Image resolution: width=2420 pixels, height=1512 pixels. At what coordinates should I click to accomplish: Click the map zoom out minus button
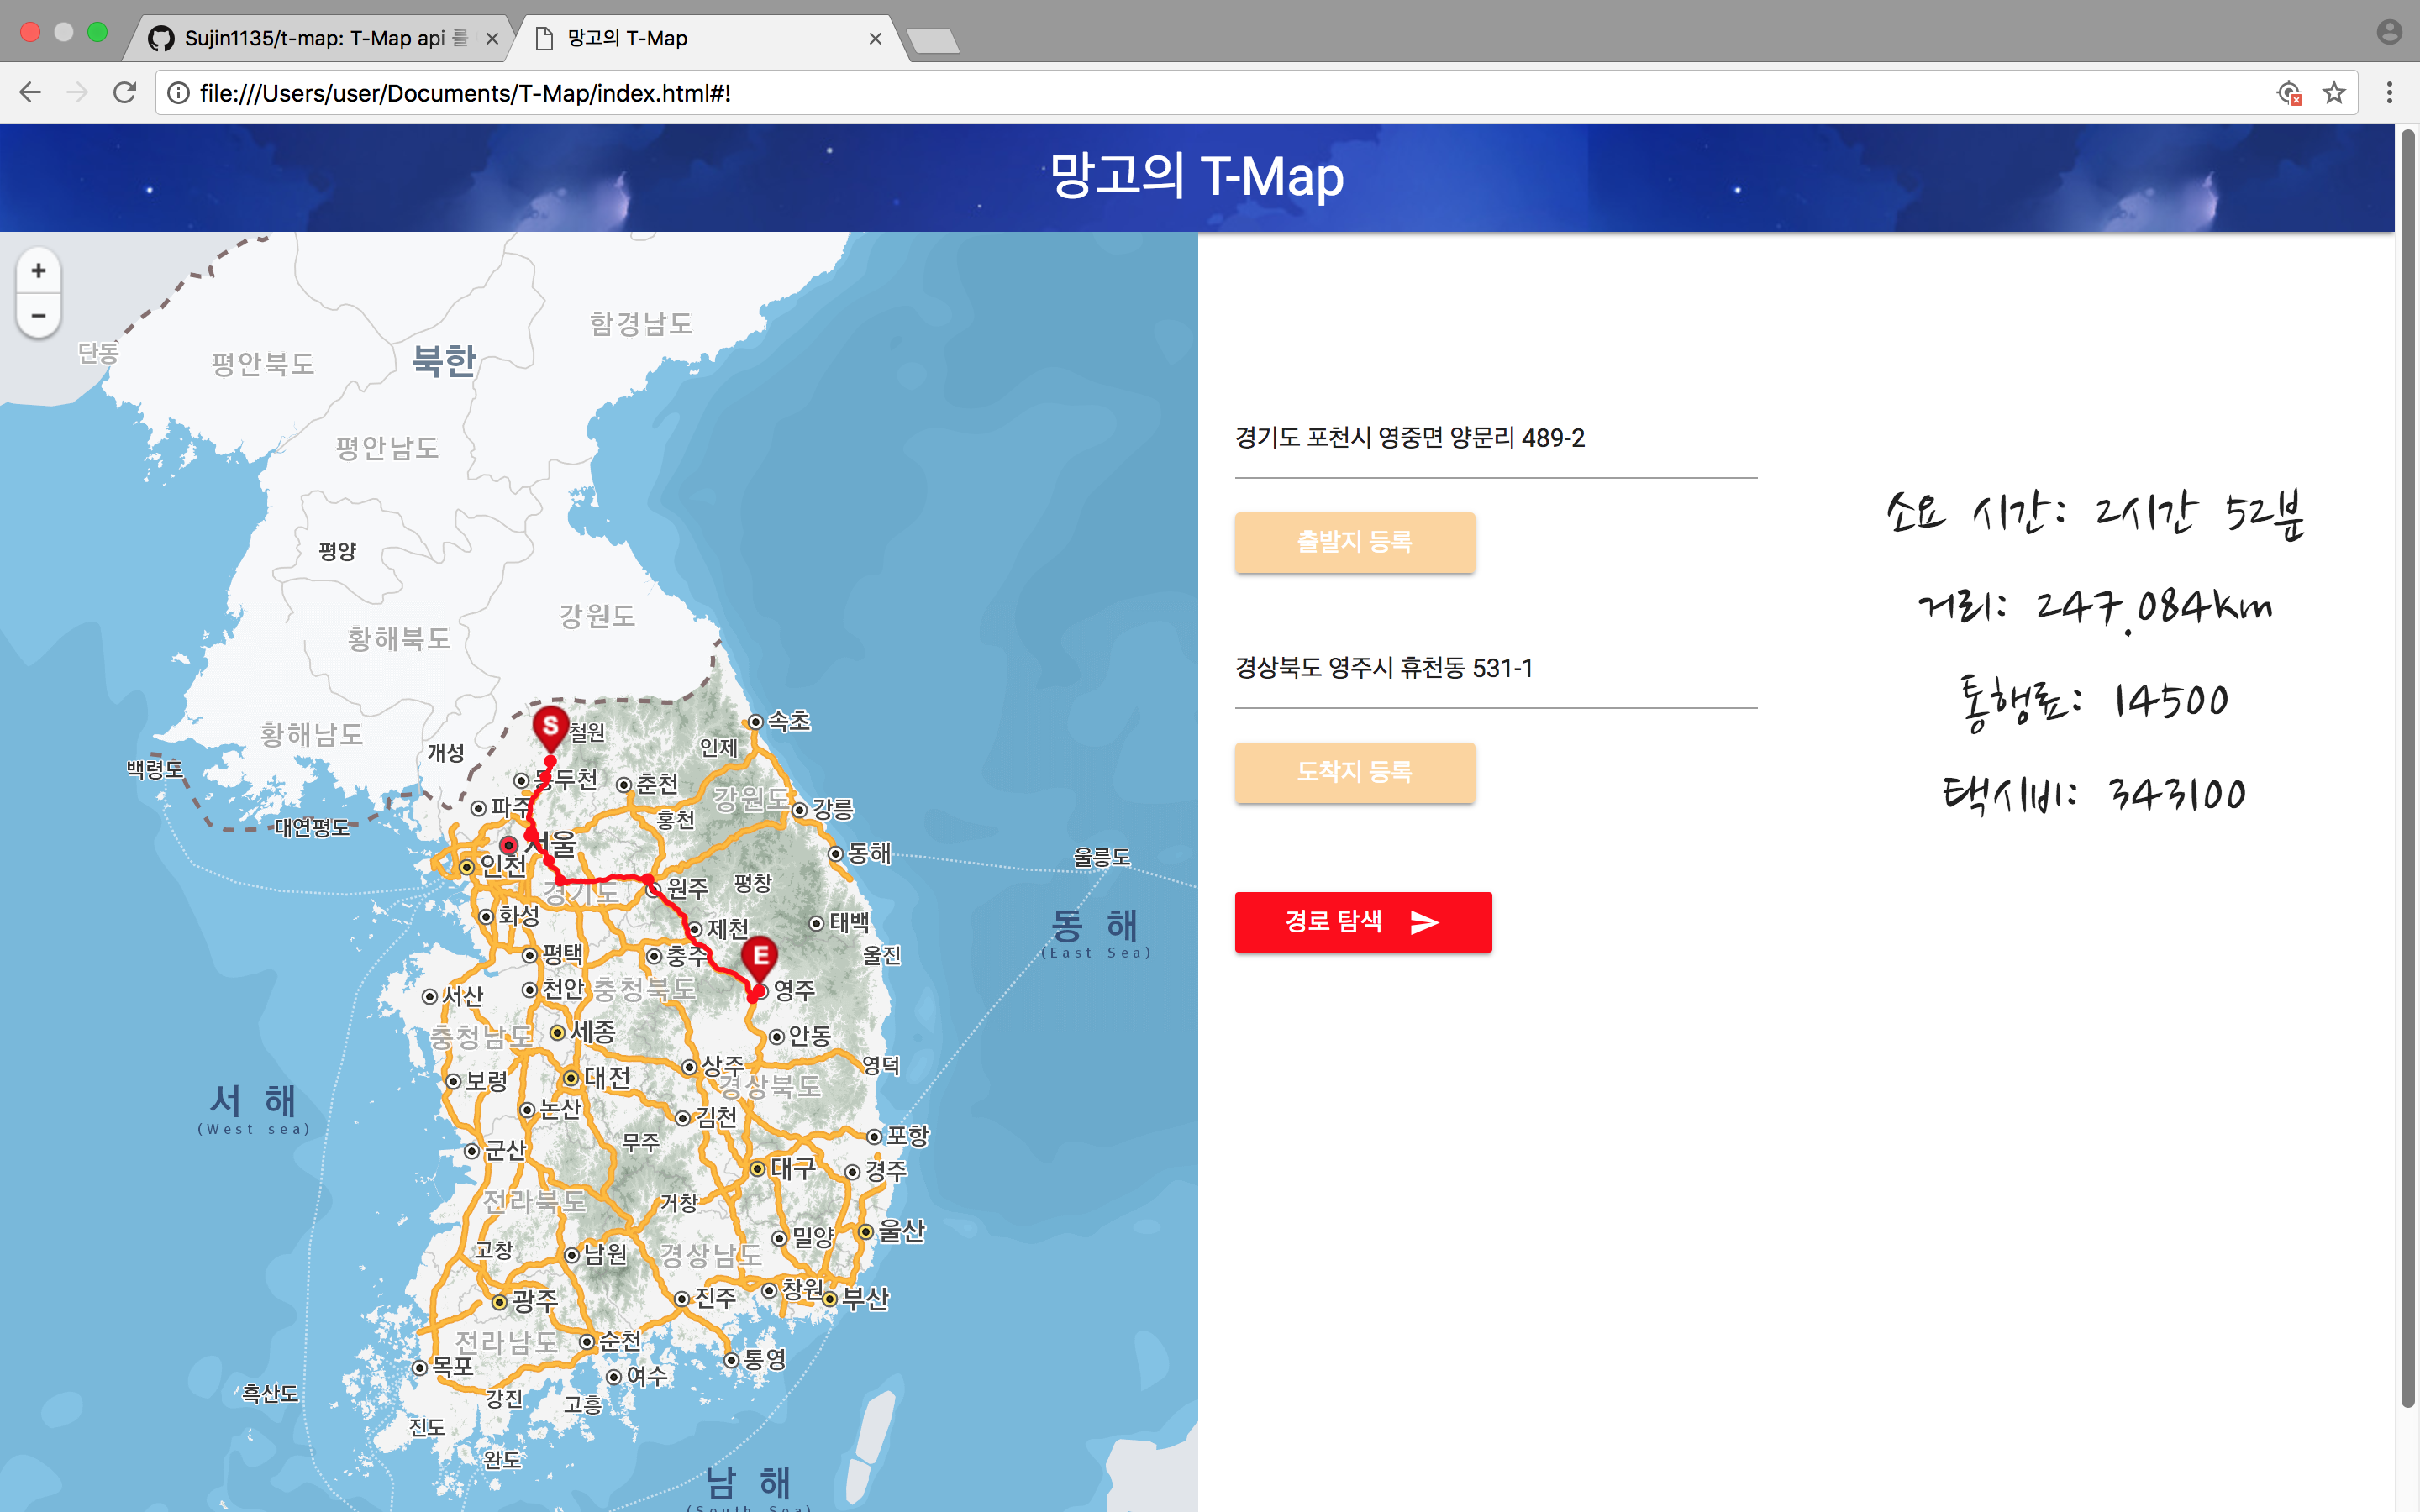click(x=38, y=316)
